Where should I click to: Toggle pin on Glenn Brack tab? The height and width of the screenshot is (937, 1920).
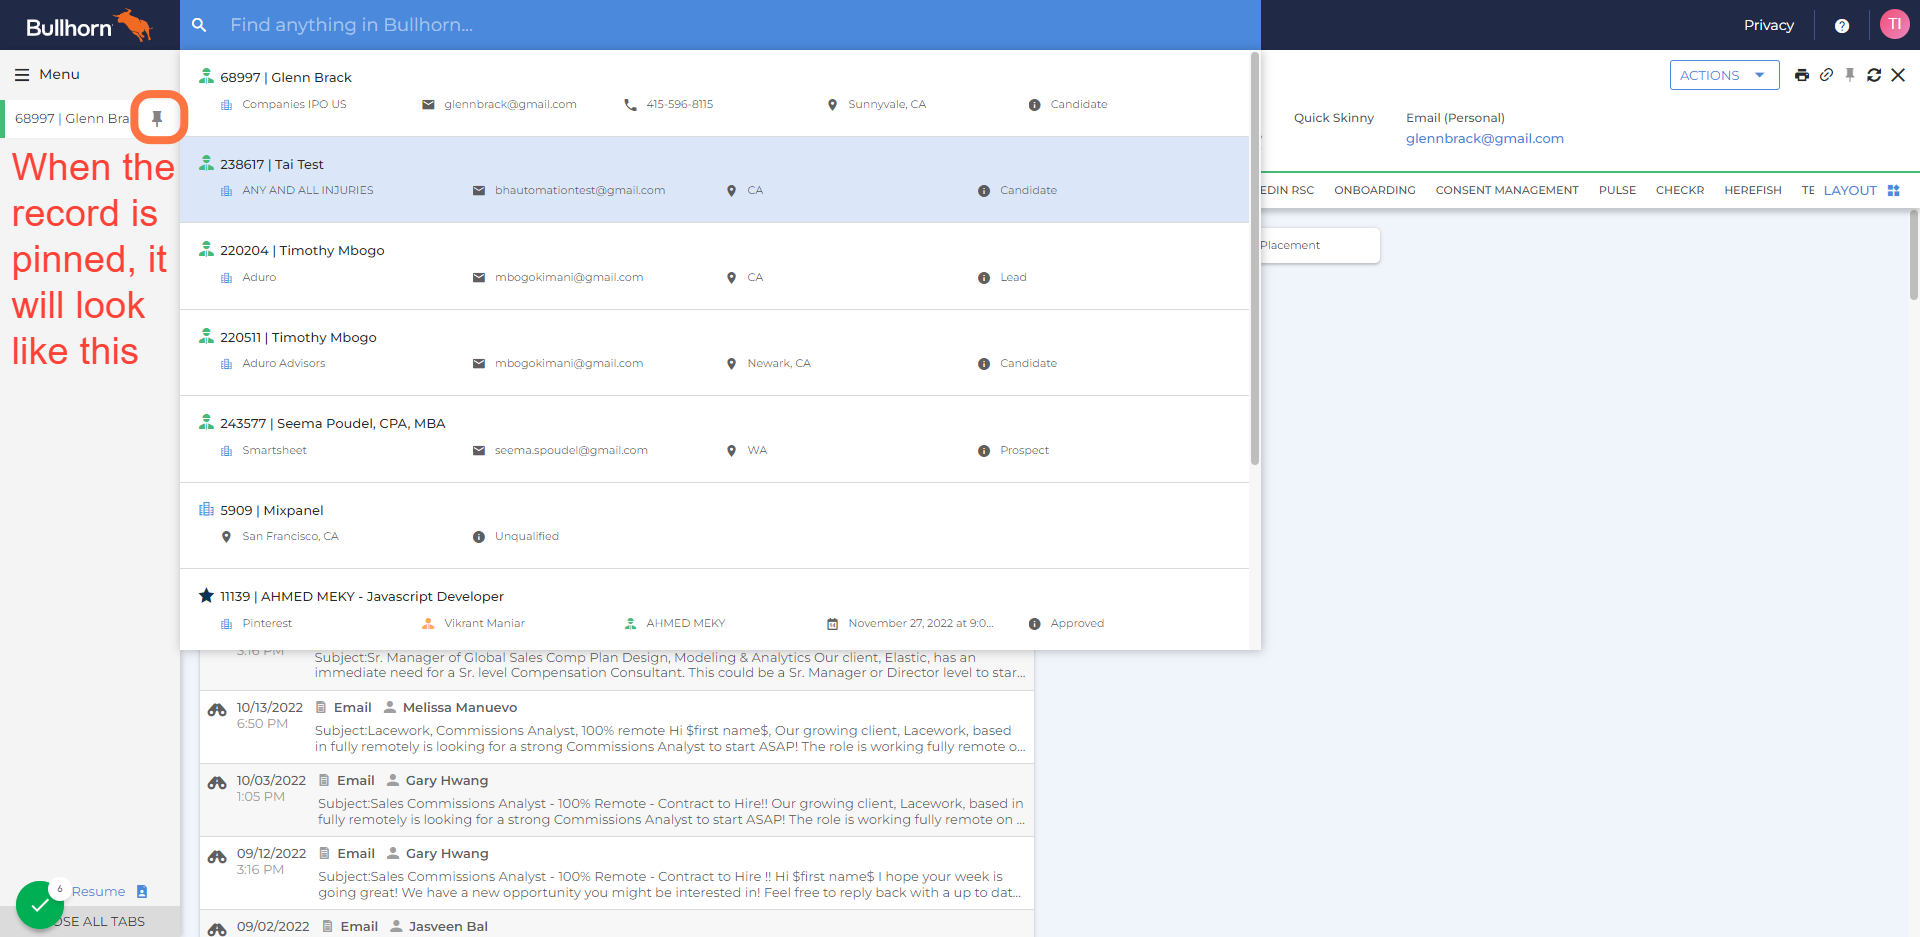point(157,118)
